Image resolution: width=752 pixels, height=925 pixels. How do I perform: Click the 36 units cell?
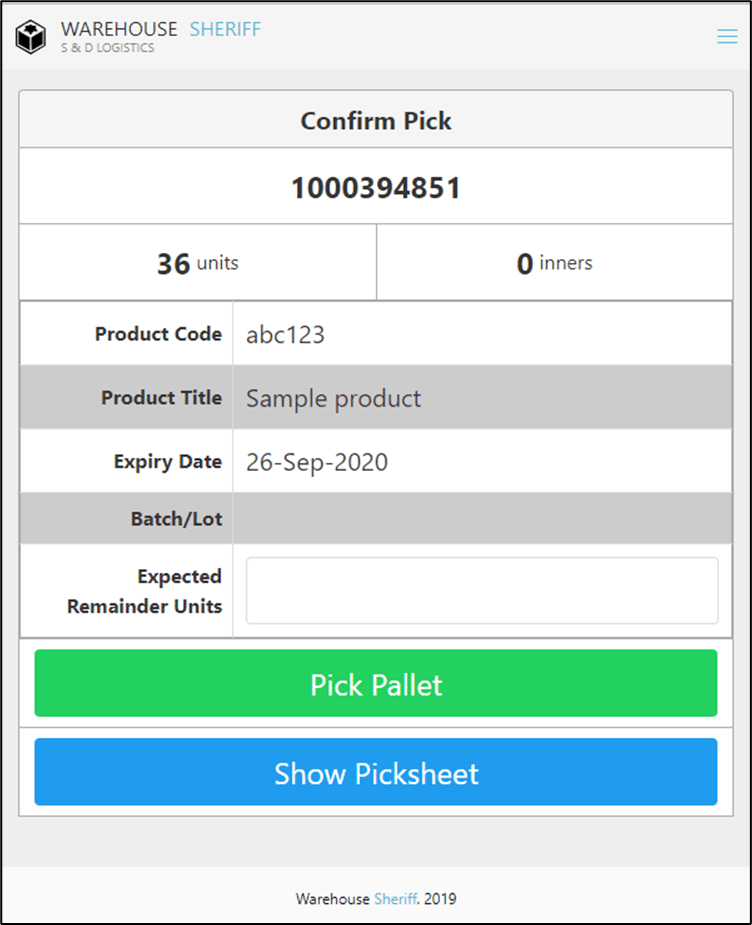(198, 263)
